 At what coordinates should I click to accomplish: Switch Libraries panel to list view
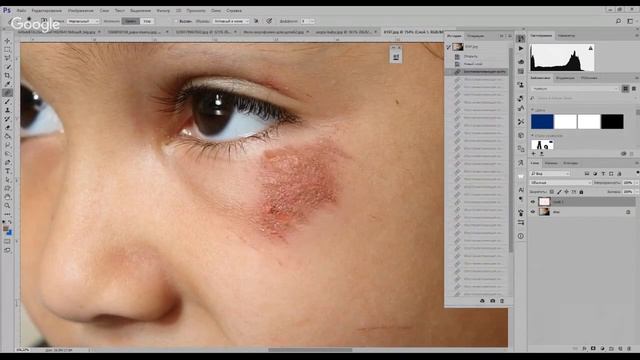point(633,89)
